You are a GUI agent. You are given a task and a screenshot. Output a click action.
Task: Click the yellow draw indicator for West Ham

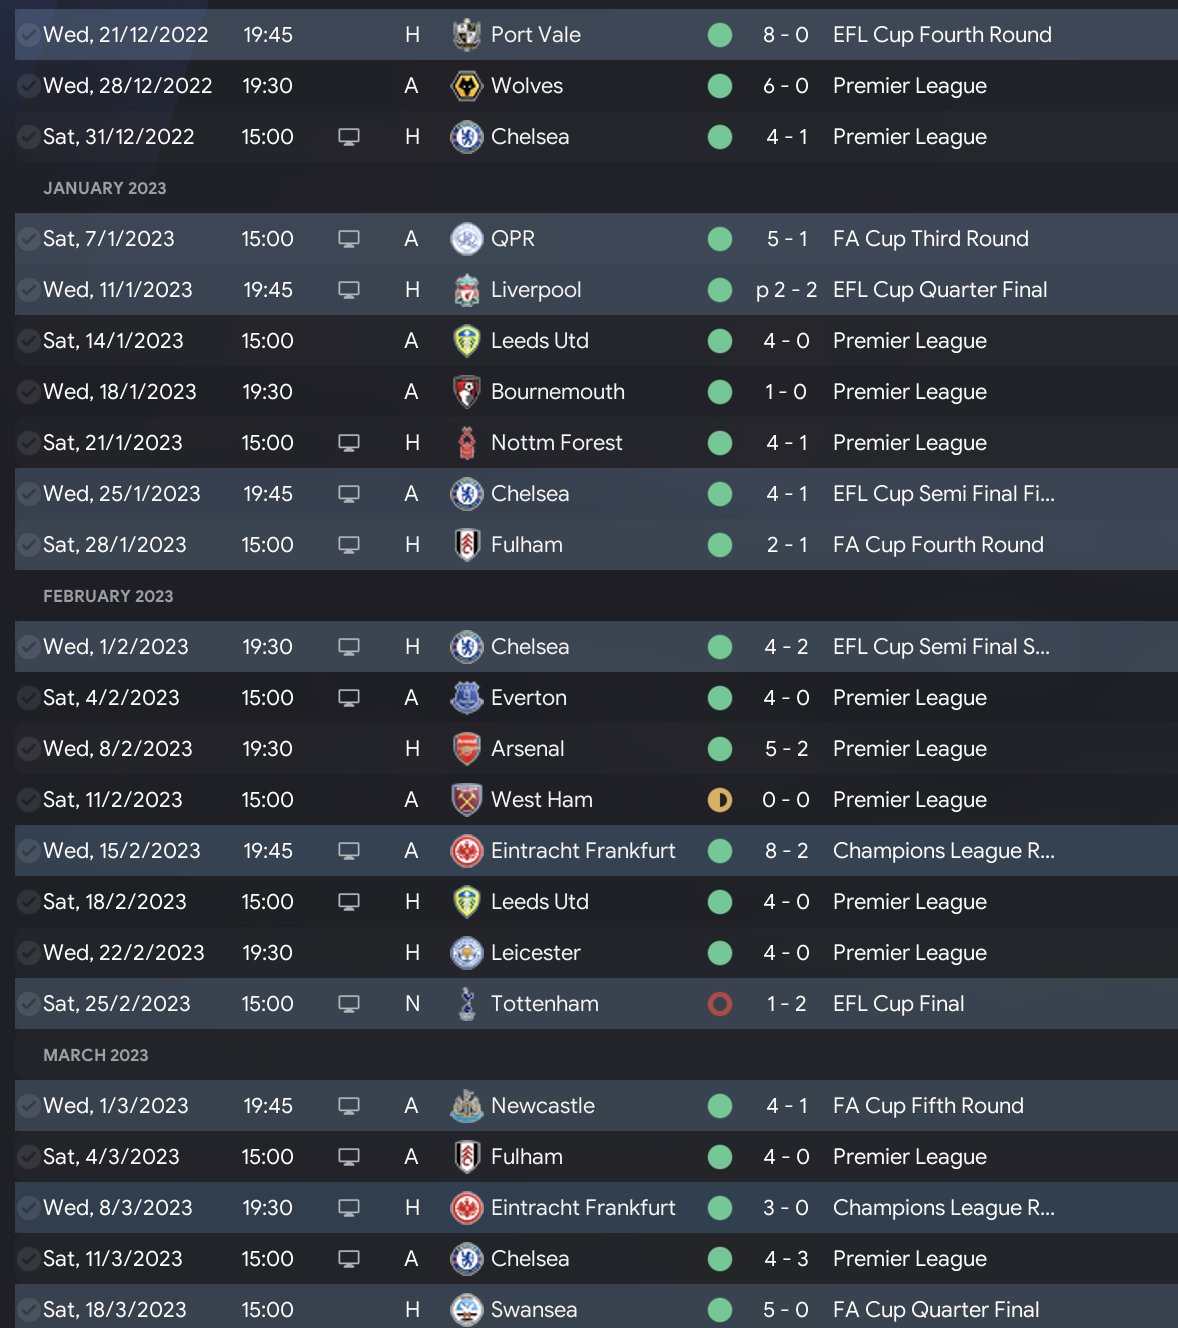[720, 800]
